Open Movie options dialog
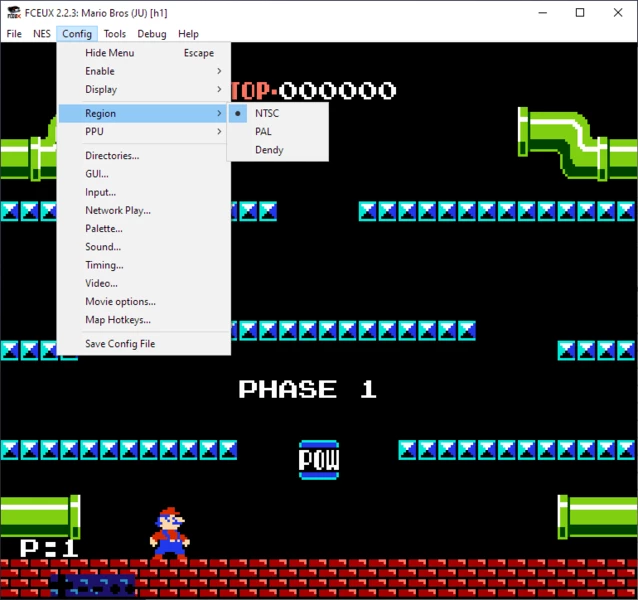Image resolution: width=638 pixels, height=600 pixels. [x=144, y=302]
